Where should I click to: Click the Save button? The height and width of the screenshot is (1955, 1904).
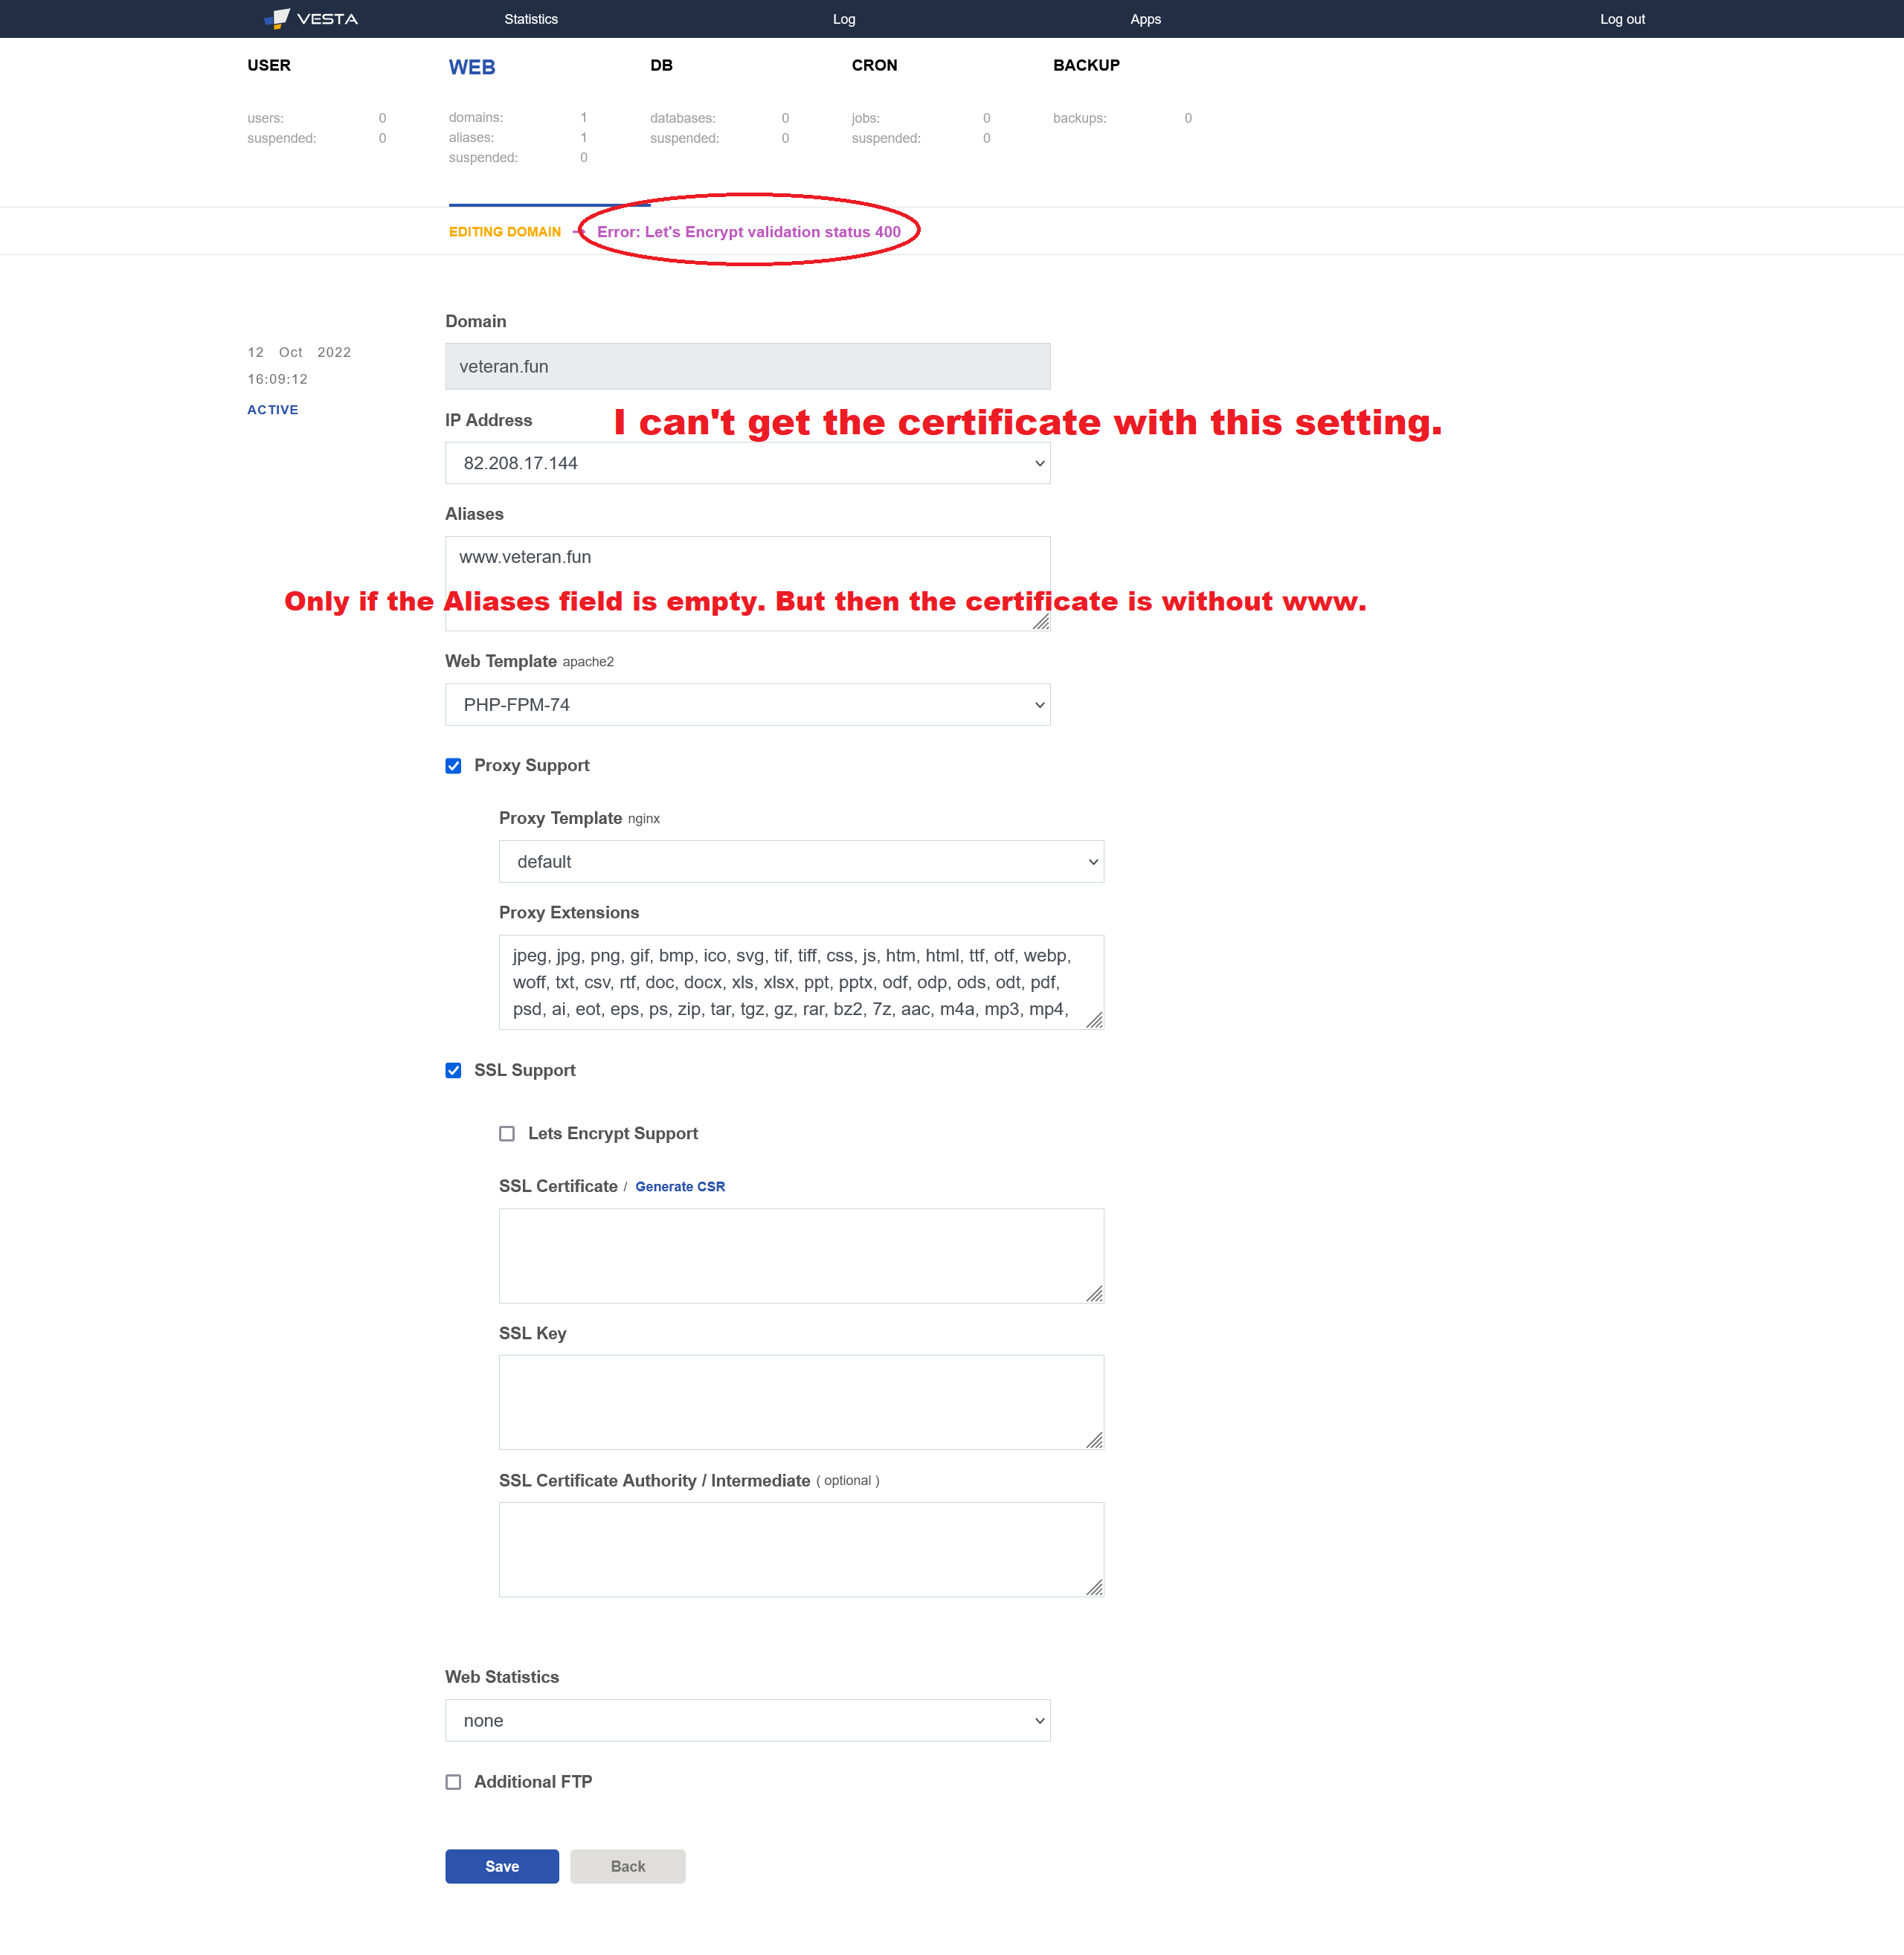(x=502, y=1866)
